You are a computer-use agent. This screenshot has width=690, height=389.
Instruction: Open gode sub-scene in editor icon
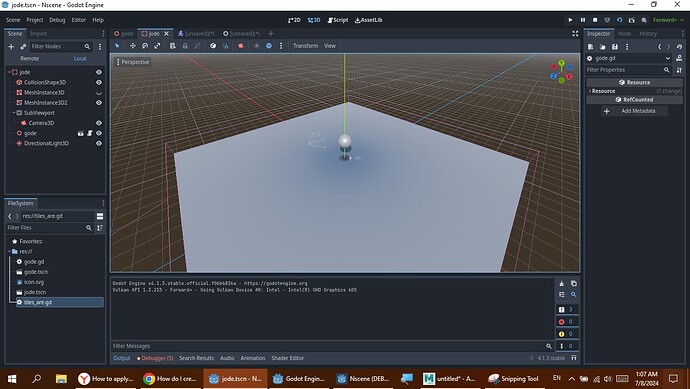tap(81, 133)
